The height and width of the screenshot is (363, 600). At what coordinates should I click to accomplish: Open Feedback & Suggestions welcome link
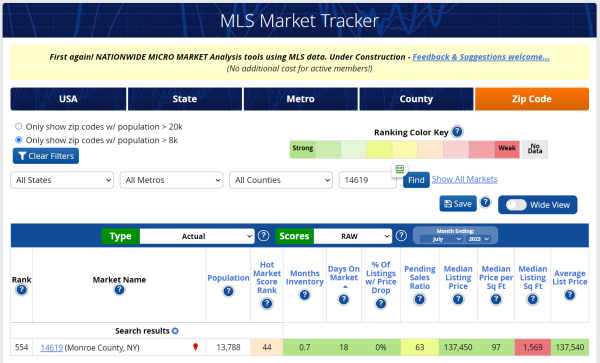click(x=481, y=57)
